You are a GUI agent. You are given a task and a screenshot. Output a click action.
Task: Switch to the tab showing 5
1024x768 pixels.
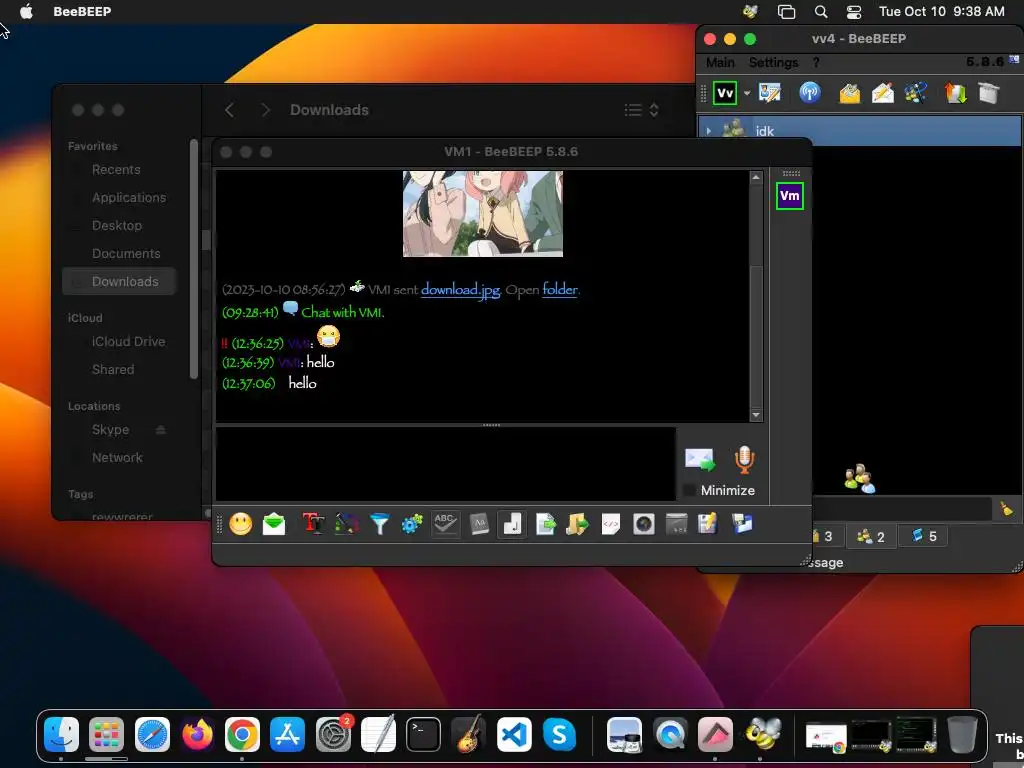point(923,536)
